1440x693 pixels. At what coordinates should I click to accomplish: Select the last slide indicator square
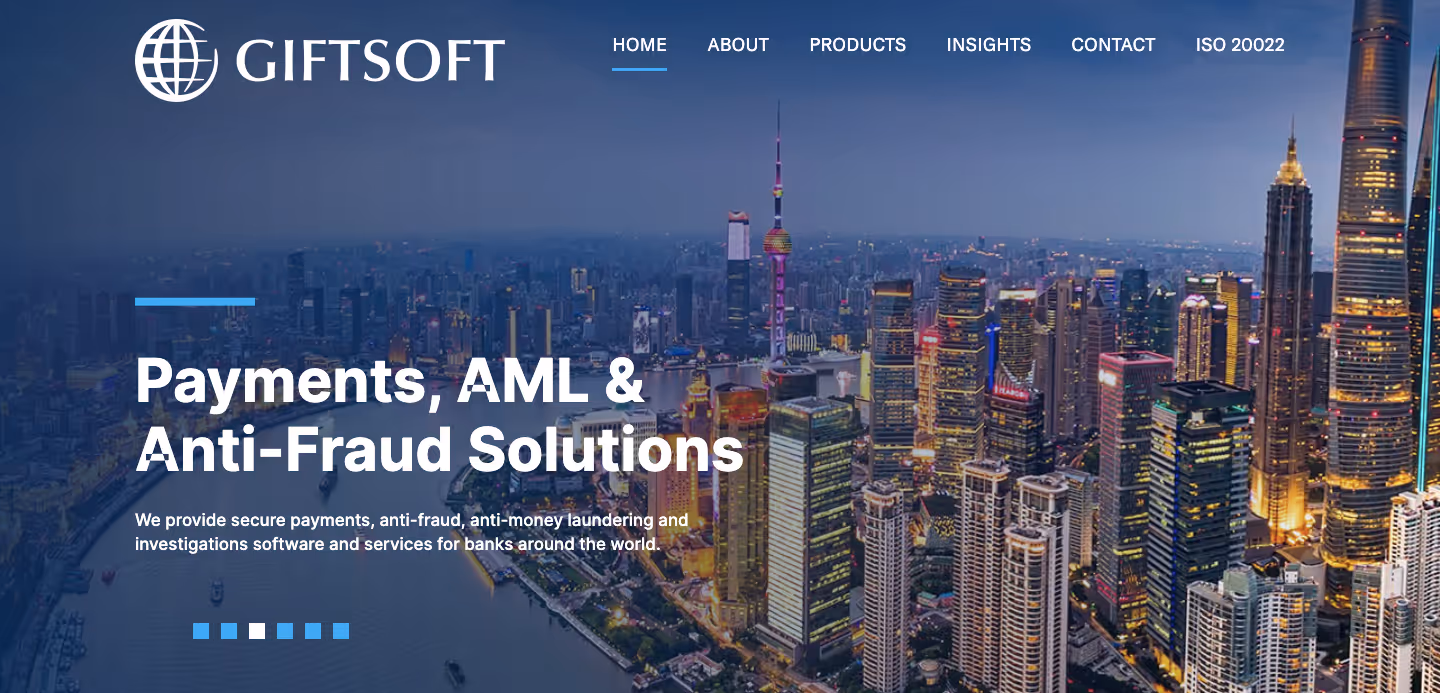coord(341,631)
